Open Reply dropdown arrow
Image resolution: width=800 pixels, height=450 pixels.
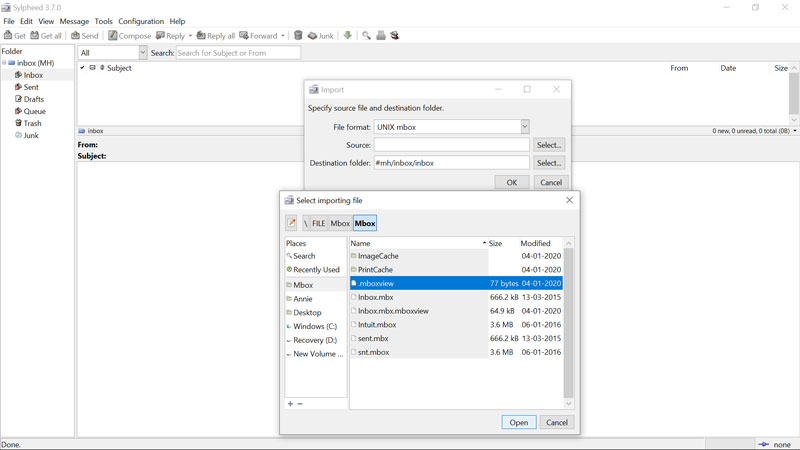click(x=190, y=36)
